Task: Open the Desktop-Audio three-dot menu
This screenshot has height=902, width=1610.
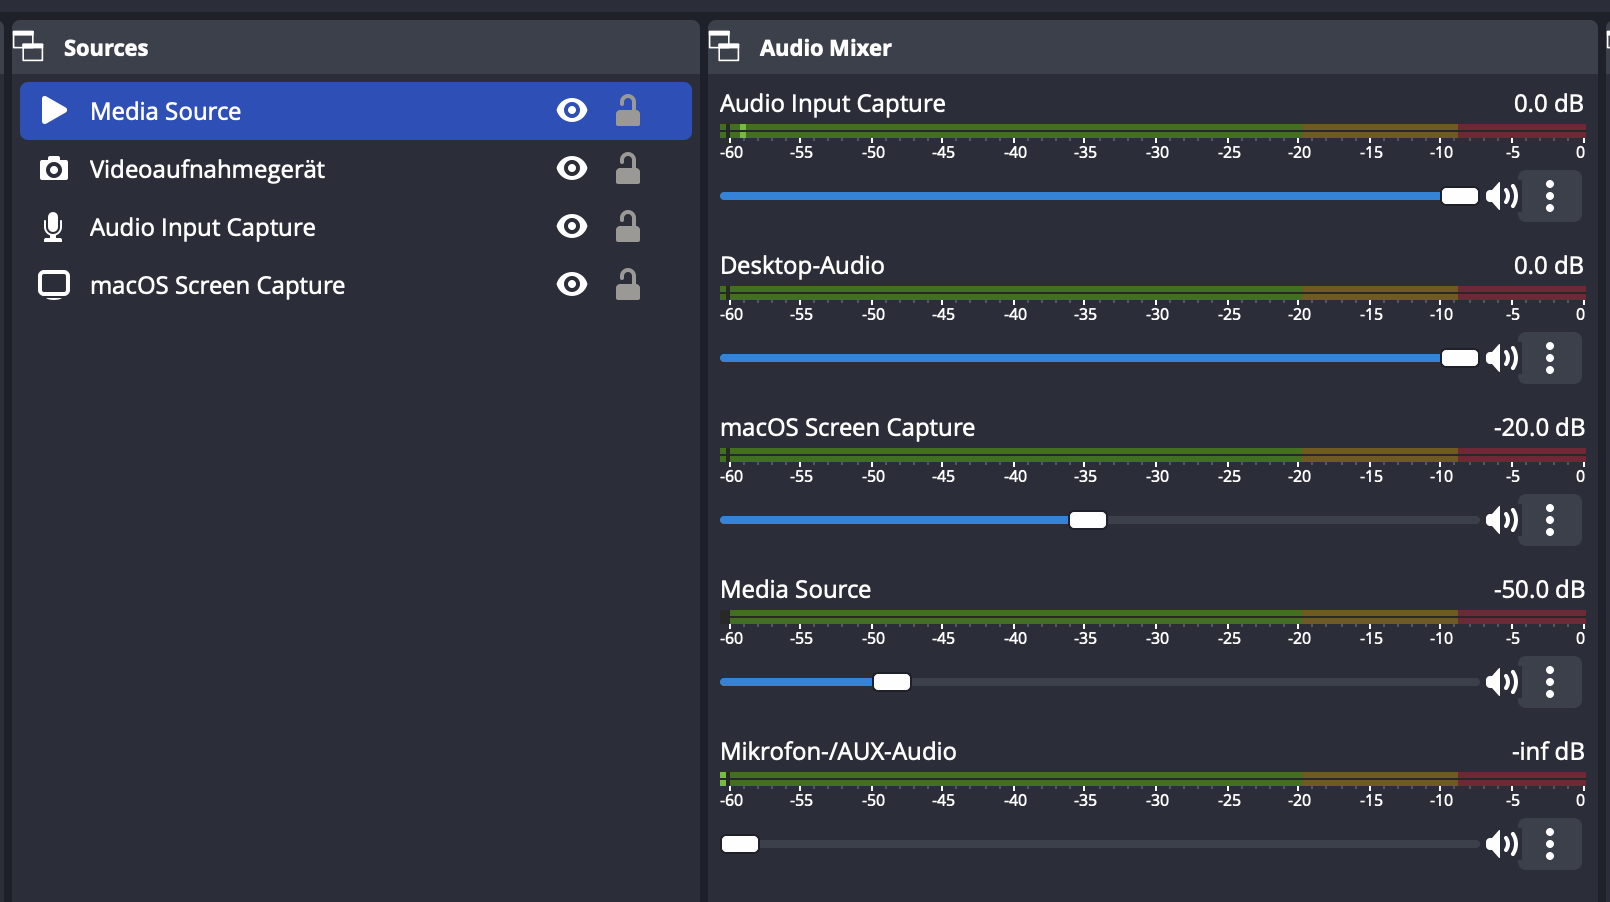Action: 1550,358
